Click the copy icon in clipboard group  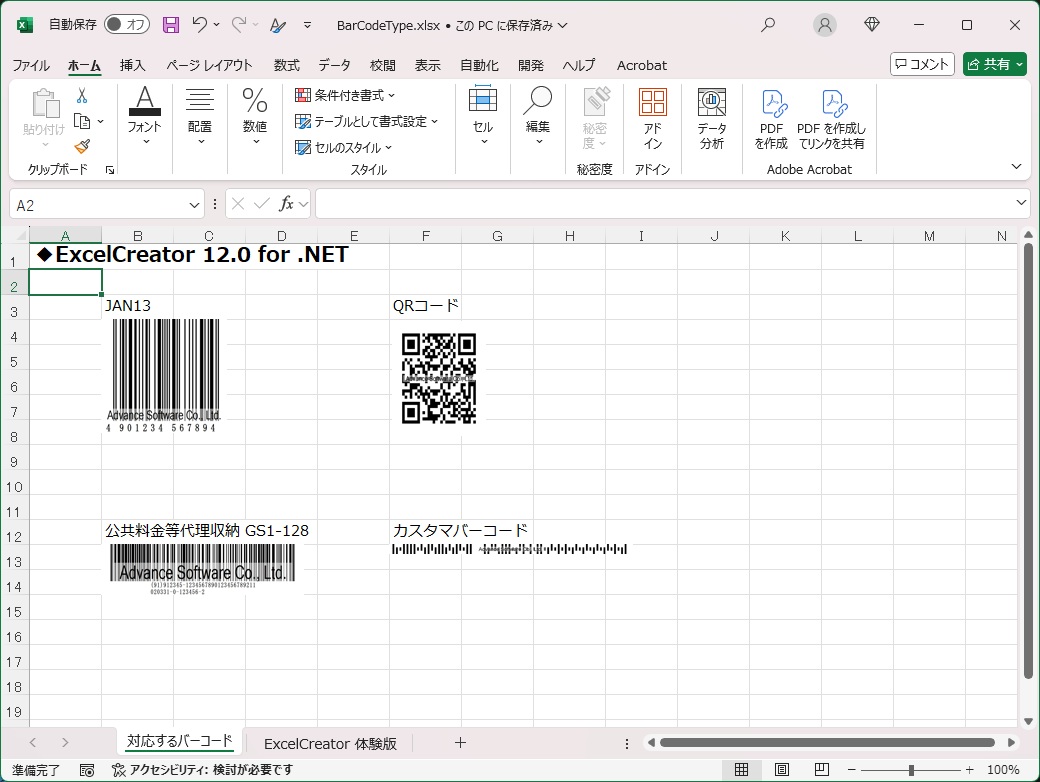(x=82, y=121)
